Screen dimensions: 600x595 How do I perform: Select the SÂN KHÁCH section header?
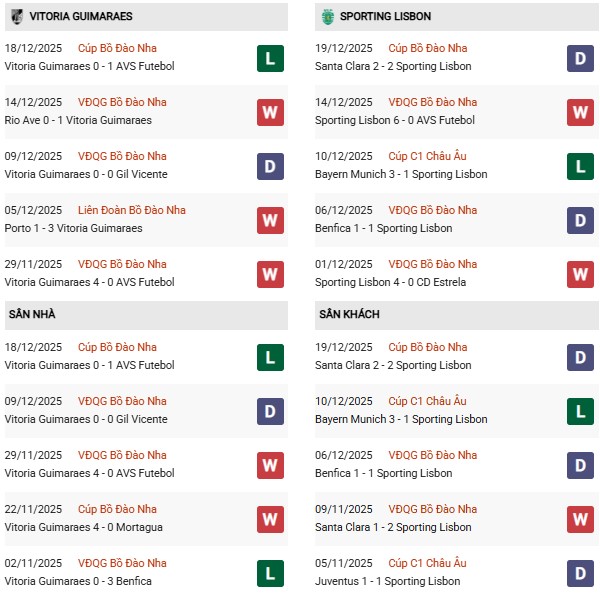[349, 315]
